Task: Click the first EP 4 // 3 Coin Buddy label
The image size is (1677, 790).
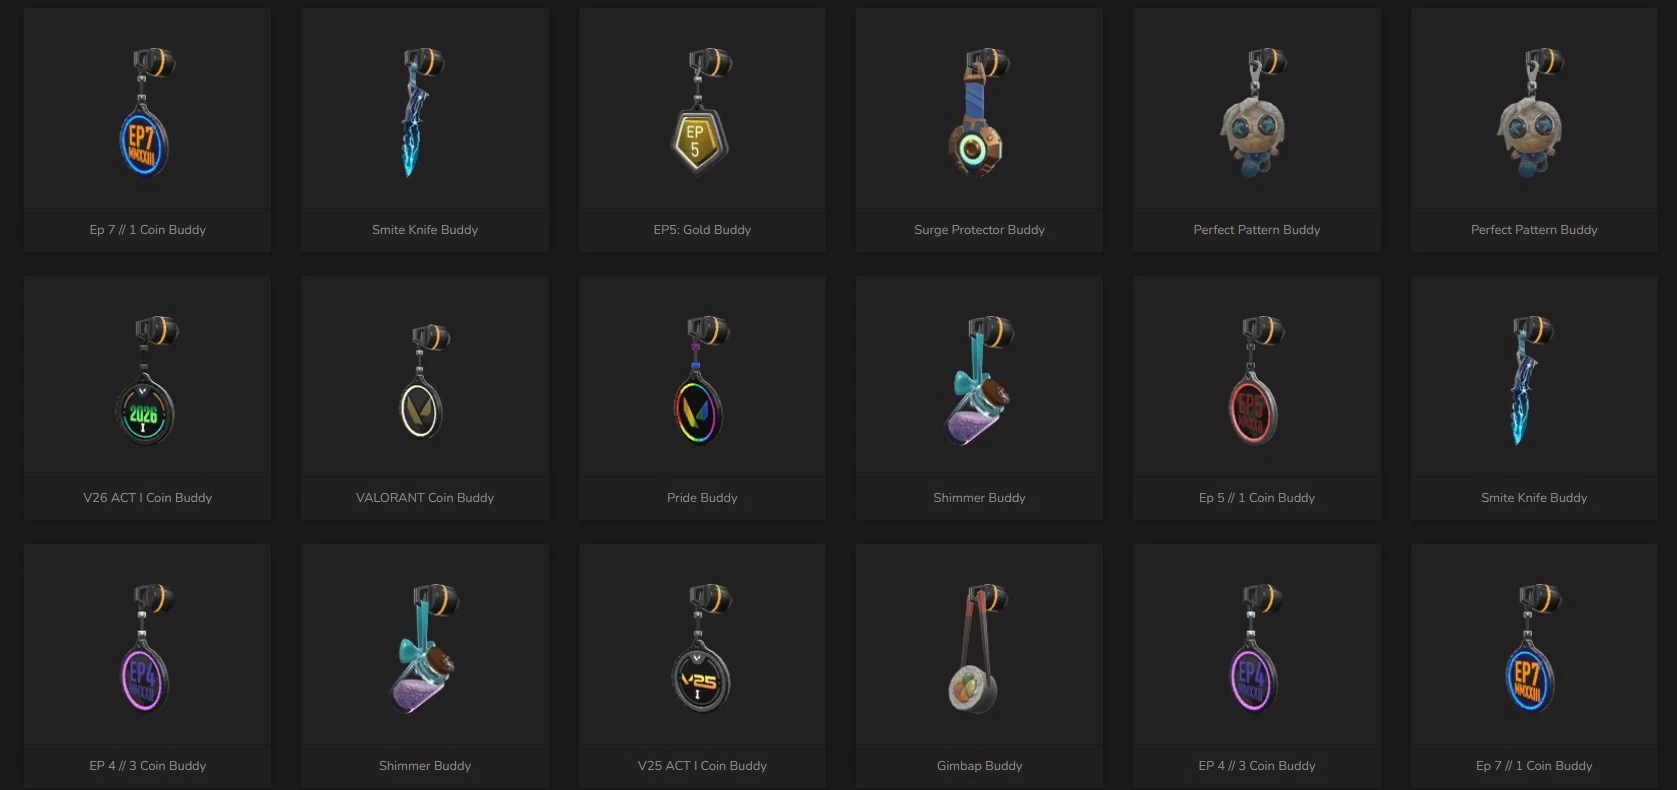Action: tap(147, 766)
